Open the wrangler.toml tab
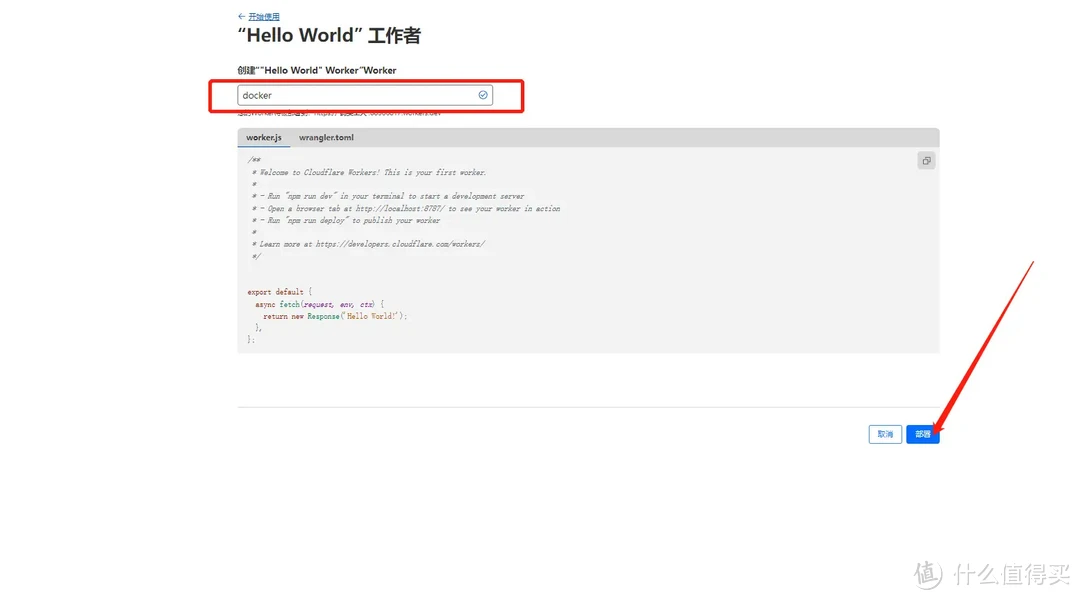Viewport: 1080px width, 600px height. click(326, 137)
